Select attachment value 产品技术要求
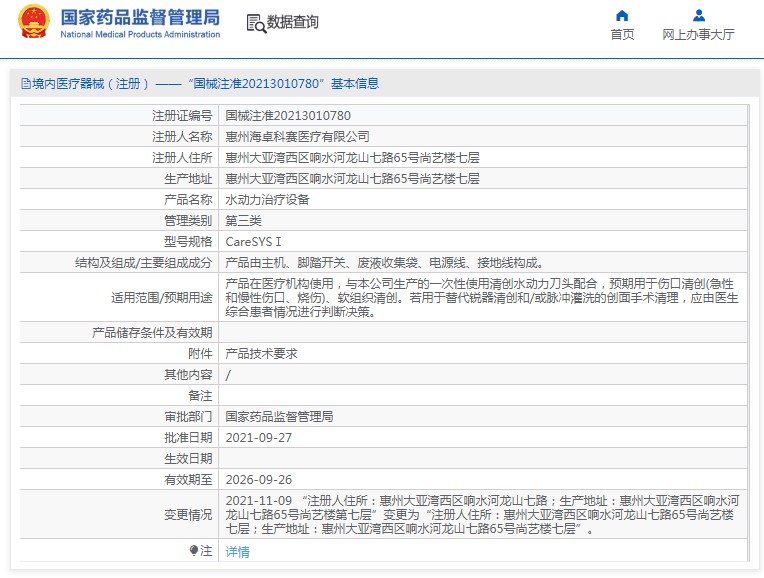 tap(261, 353)
